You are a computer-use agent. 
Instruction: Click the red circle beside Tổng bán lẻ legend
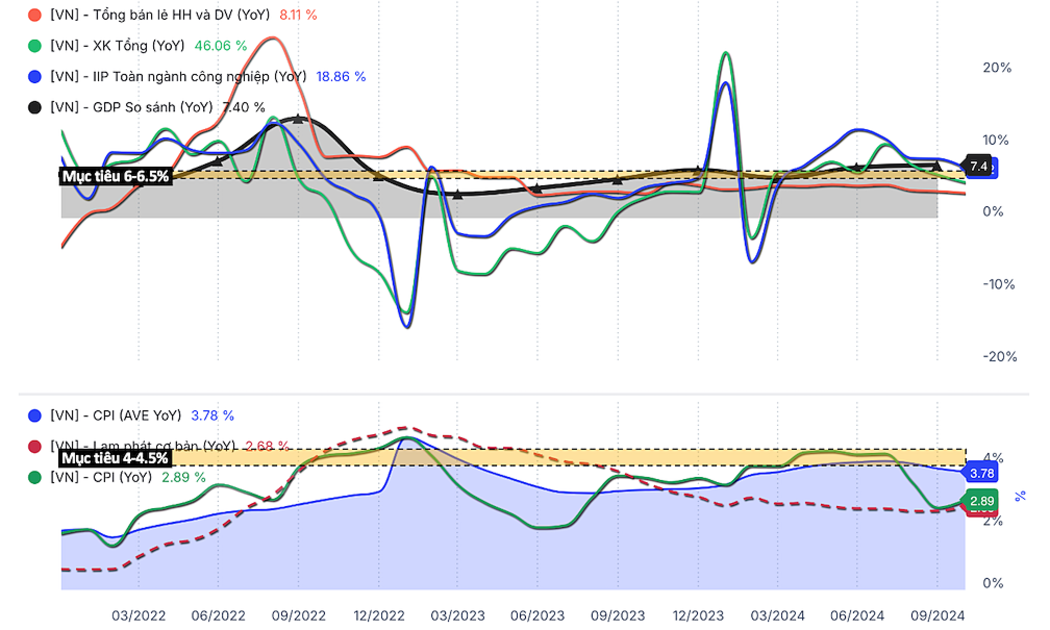pos(35,16)
